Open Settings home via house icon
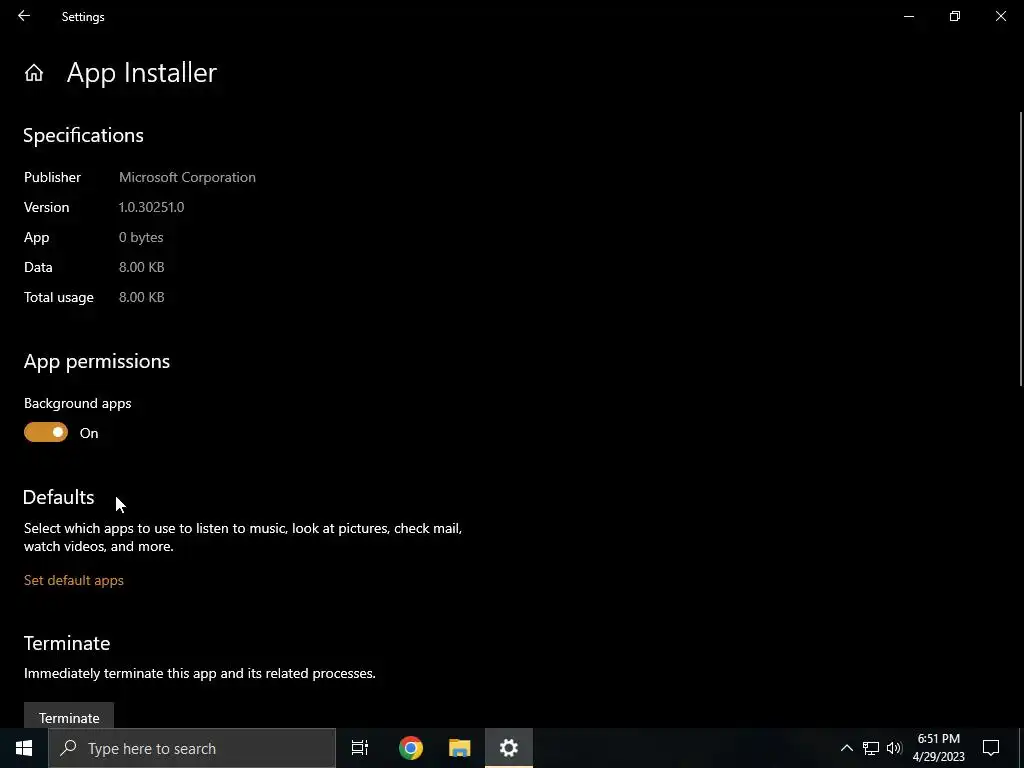The image size is (1024, 768). coord(34,72)
